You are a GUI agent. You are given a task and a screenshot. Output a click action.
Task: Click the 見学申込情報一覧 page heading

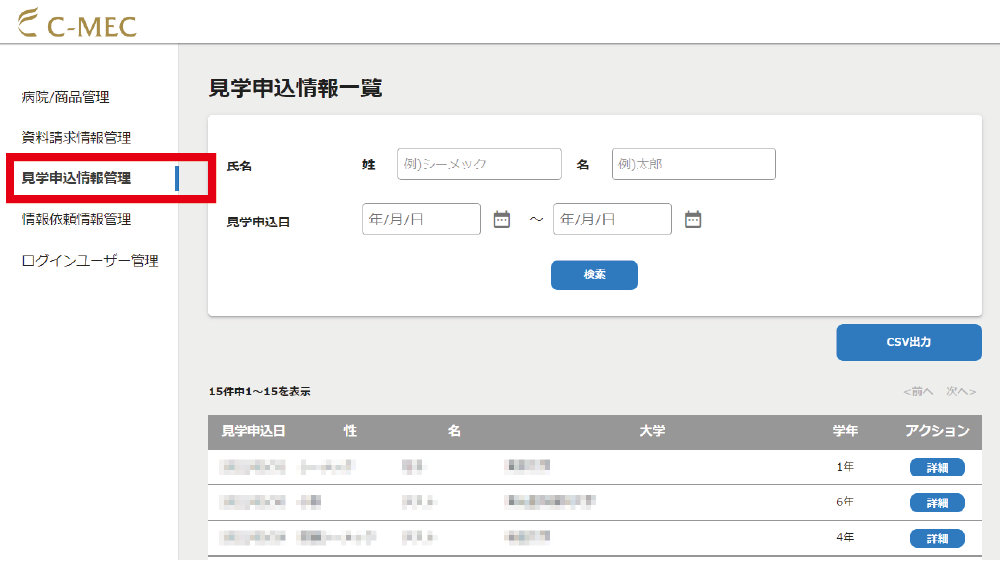coord(295,88)
